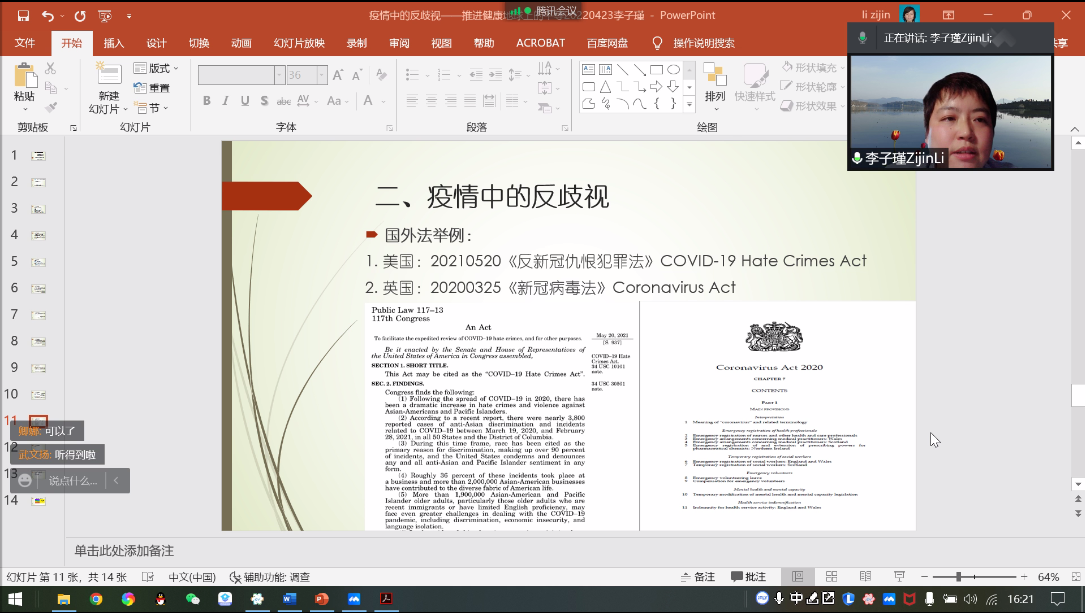This screenshot has width=1085, height=613.
Task: Toggle the Comments (批注) pane
Action: 748,577
